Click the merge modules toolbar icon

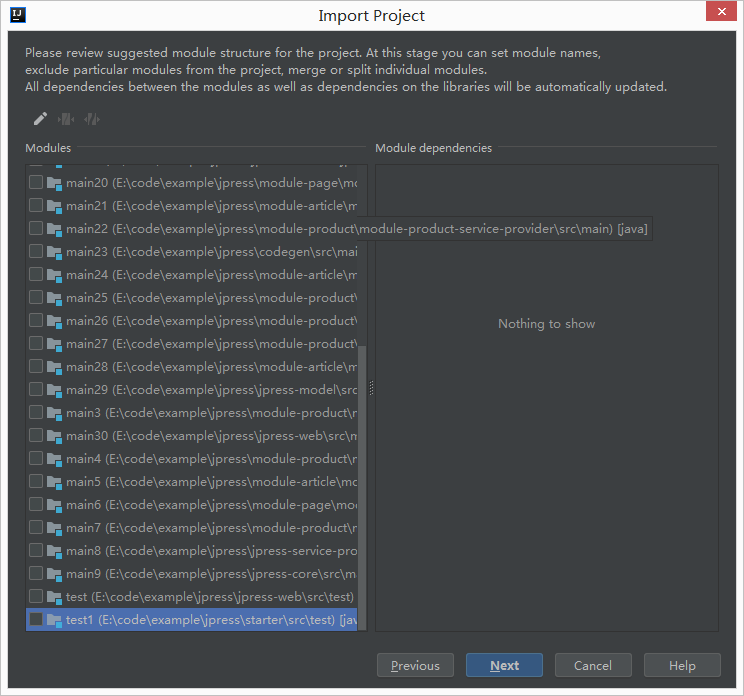[x=66, y=119]
